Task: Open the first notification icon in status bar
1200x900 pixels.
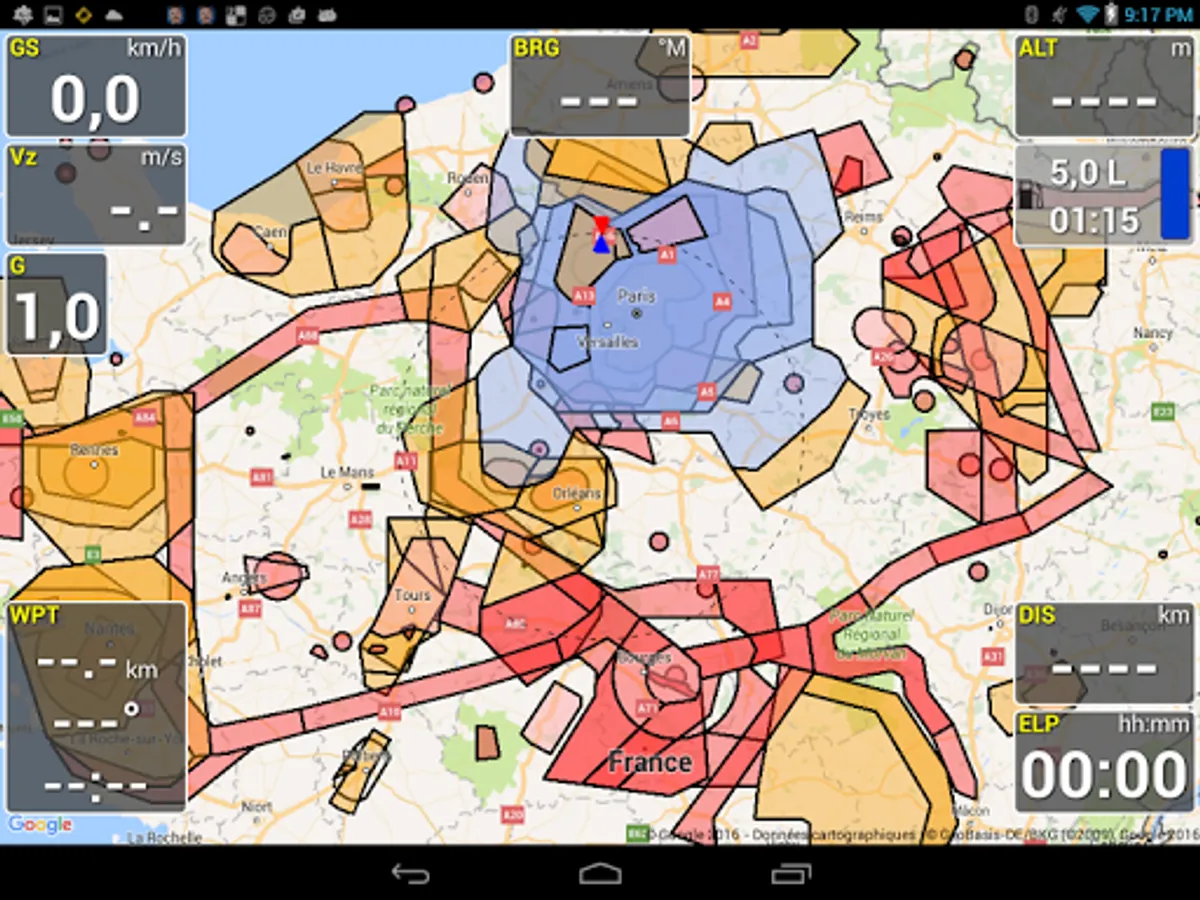Action: [23, 14]
